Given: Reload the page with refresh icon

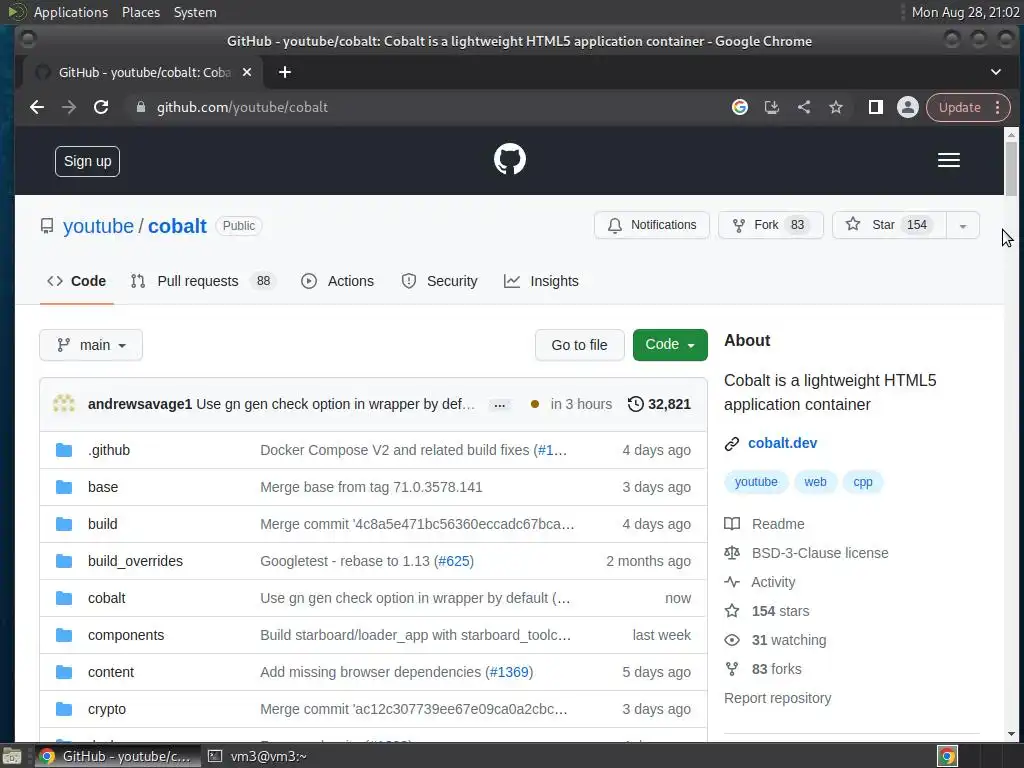Looking at the screenshot, I should click(x=101, y=107).
